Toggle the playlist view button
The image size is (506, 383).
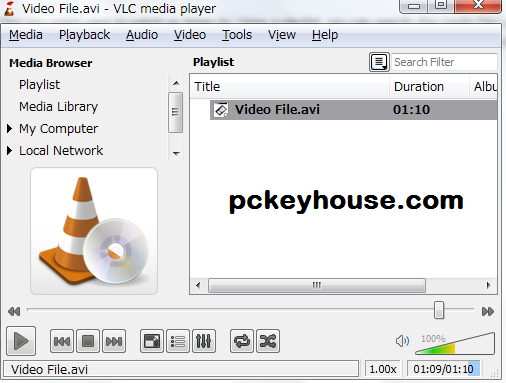(x=178, y=341)
